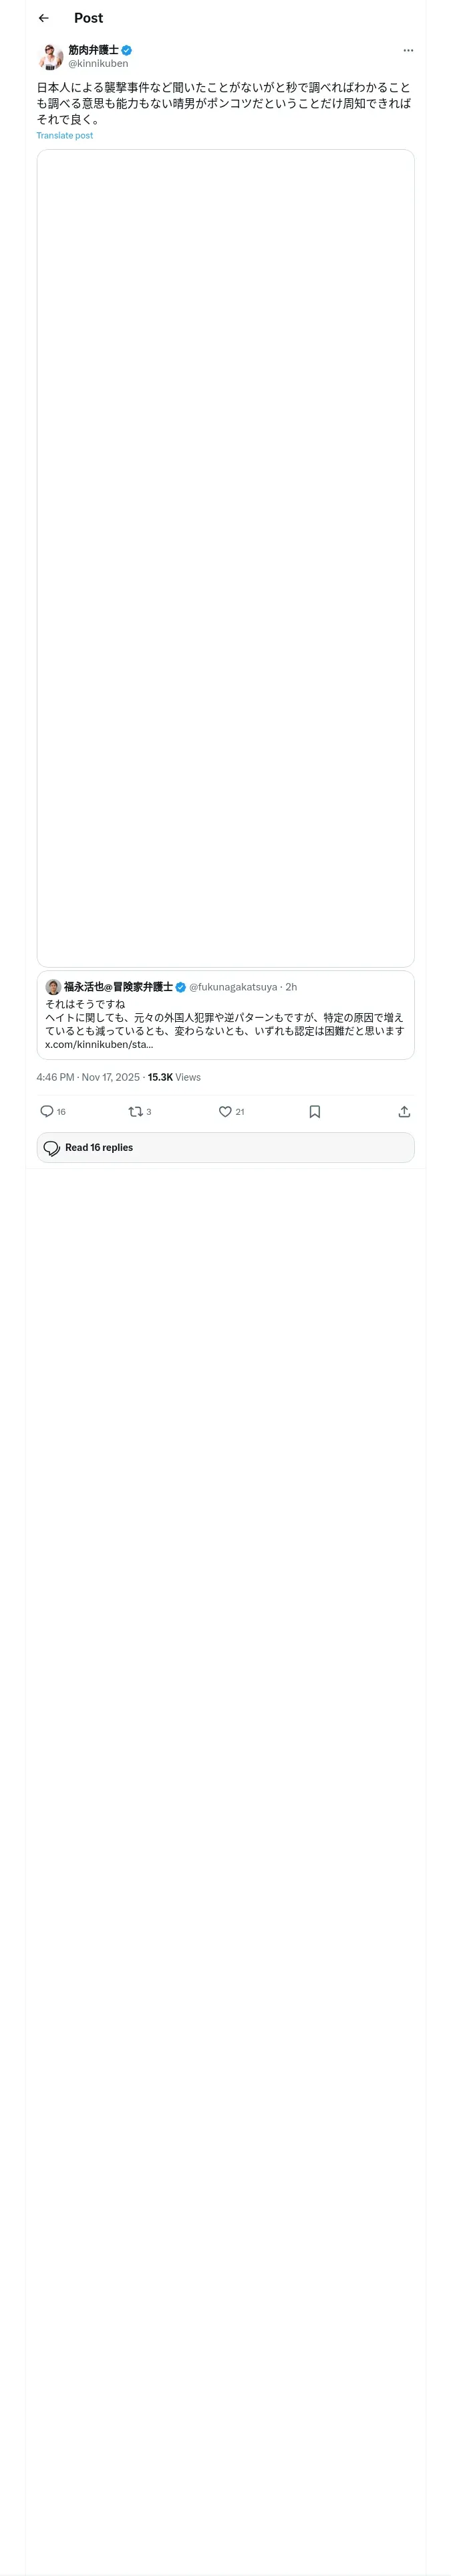The image size is (451, 2576).
Task: Click the share upload icon
Action: tap(404, 1111)
